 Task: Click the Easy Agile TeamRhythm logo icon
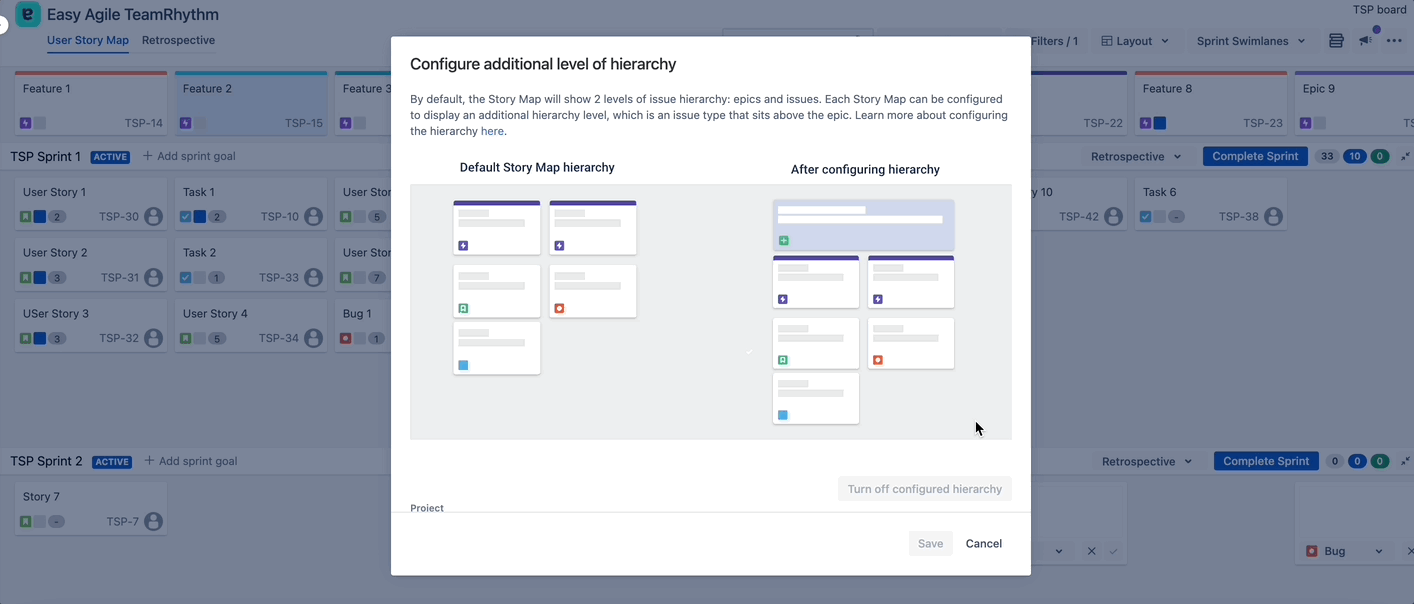point(28,14)
